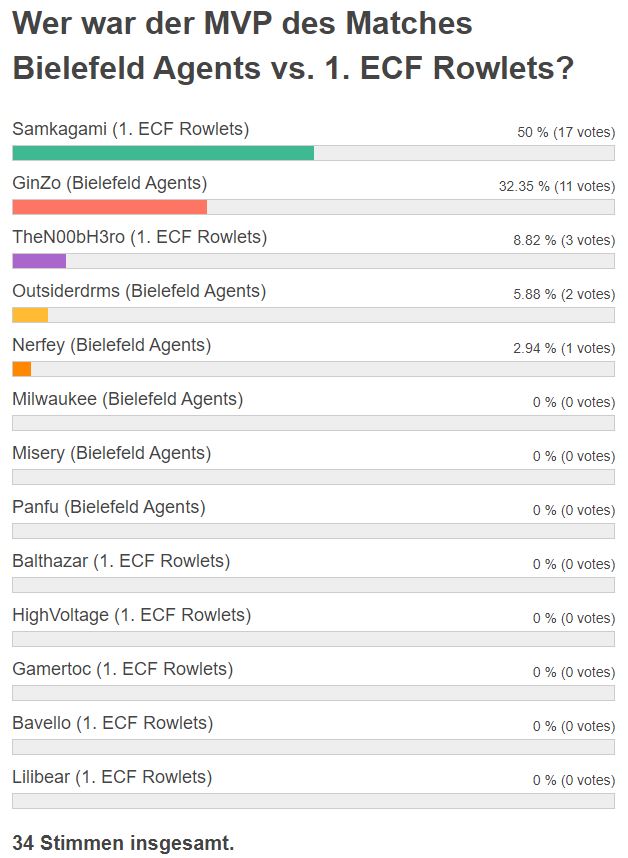Click the Balthazar (1. ECF Rowlets) label
Viewport: 628px width, 858px height.
pos(121,561)
